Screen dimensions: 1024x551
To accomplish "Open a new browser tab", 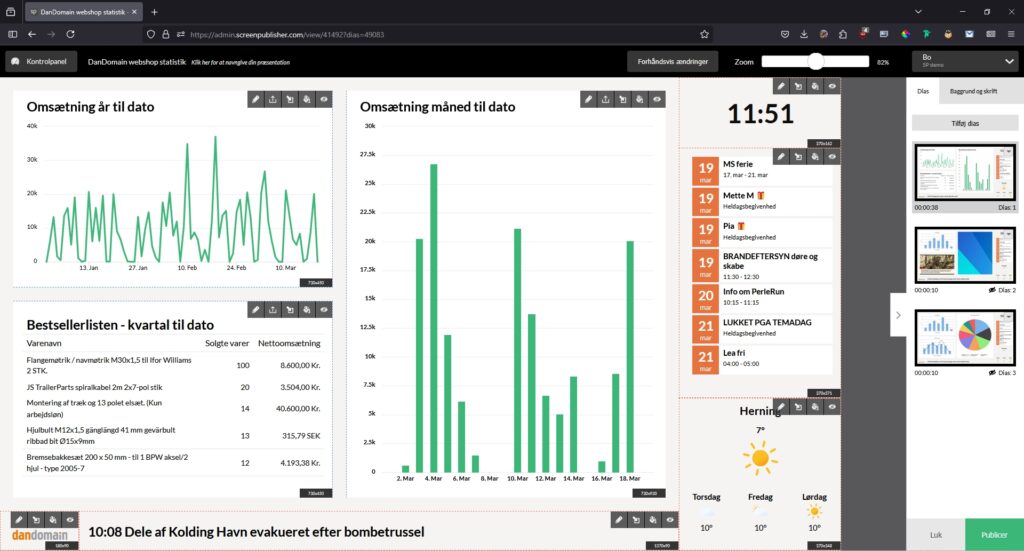I will pos(155,12).
